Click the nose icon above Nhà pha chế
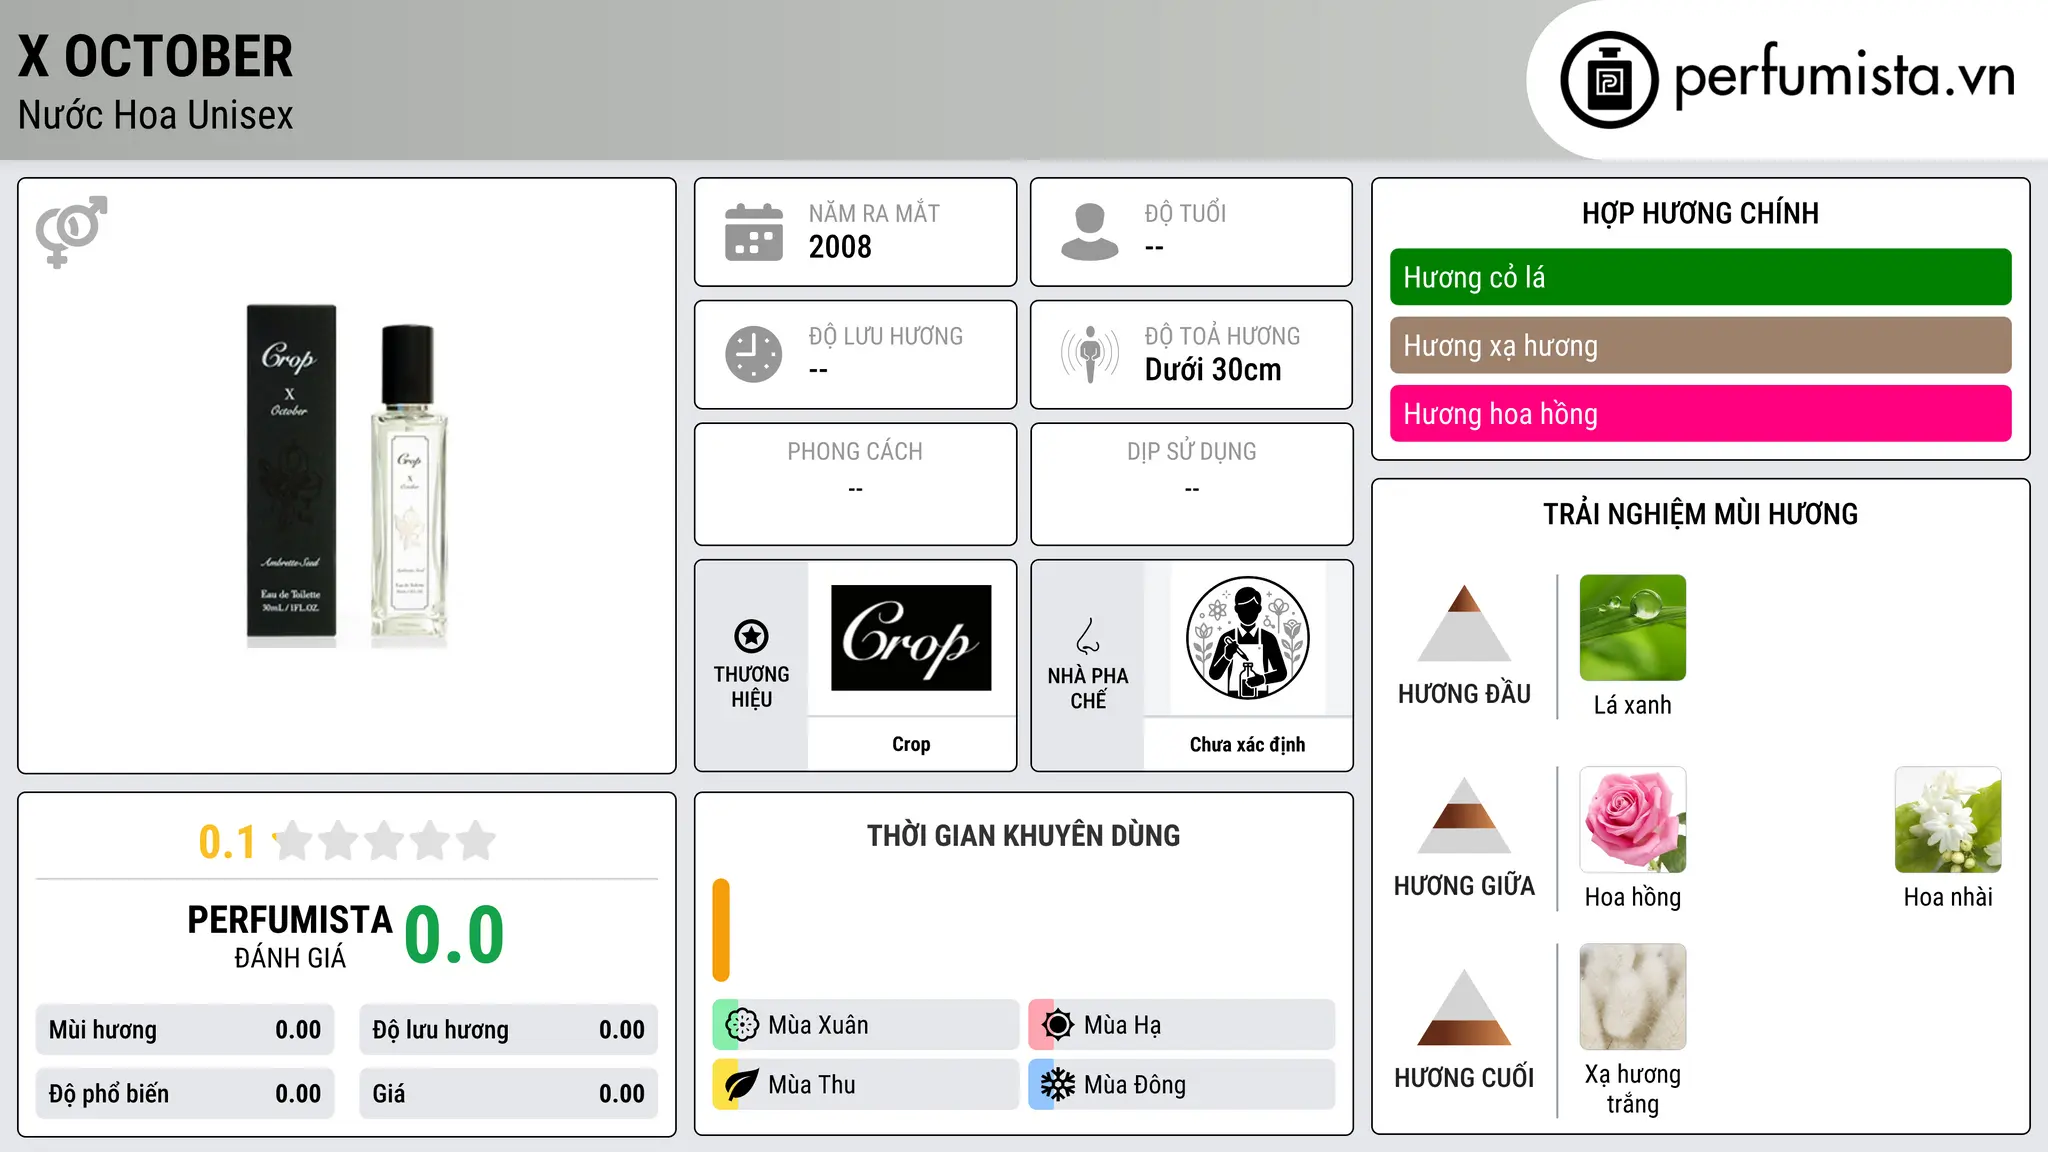The image size is (2048, 1152). pyautogui.click(x=1088, y=636)
